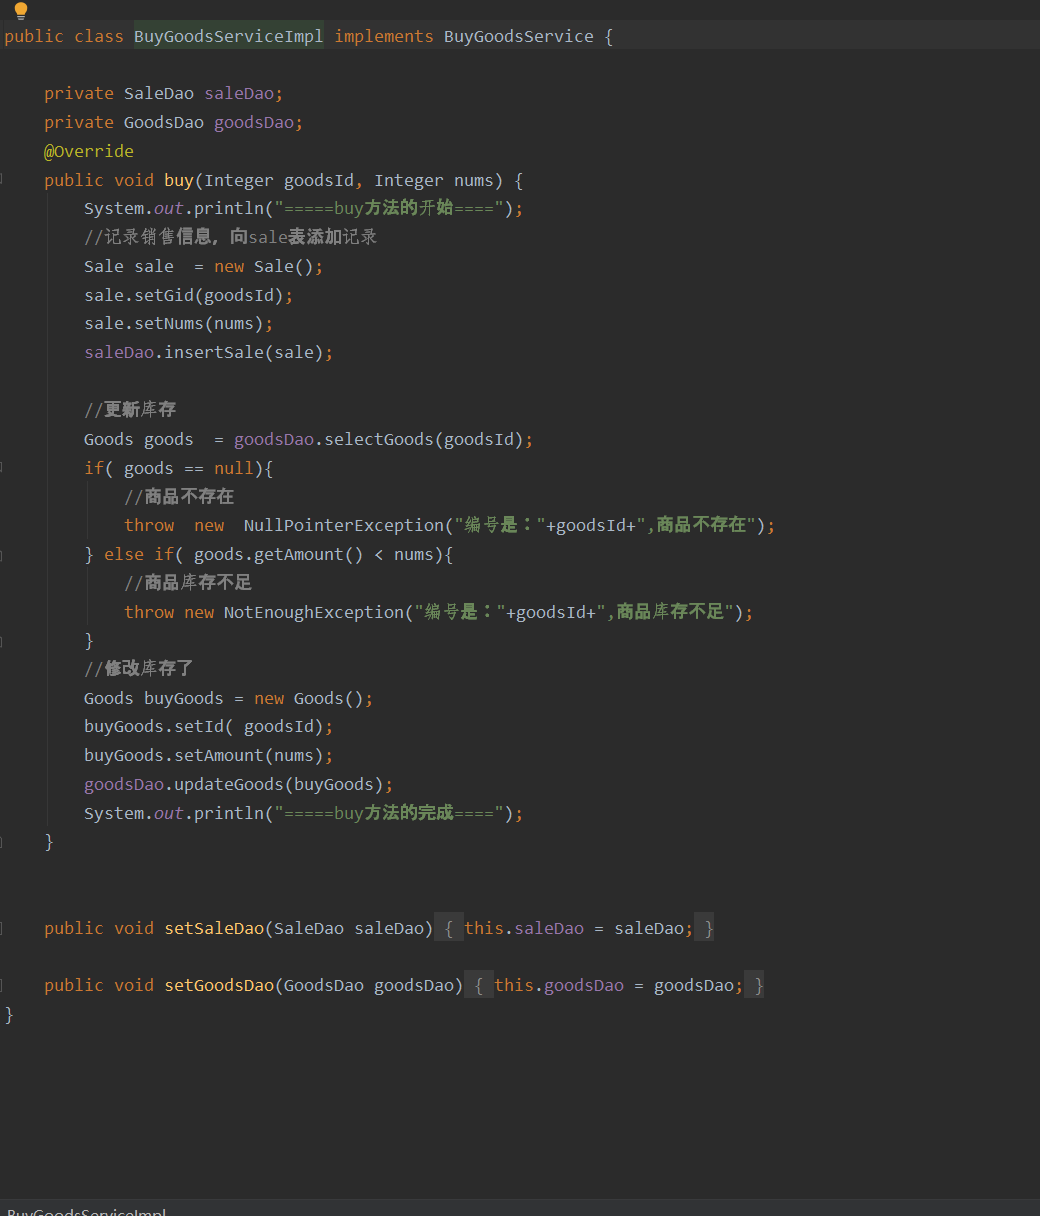Viewport: 1040px width, 1216px height.
Task: Click buyGoods in Goods buyGoods declaration
Action: pyautogui.click(x=184, y=698)
